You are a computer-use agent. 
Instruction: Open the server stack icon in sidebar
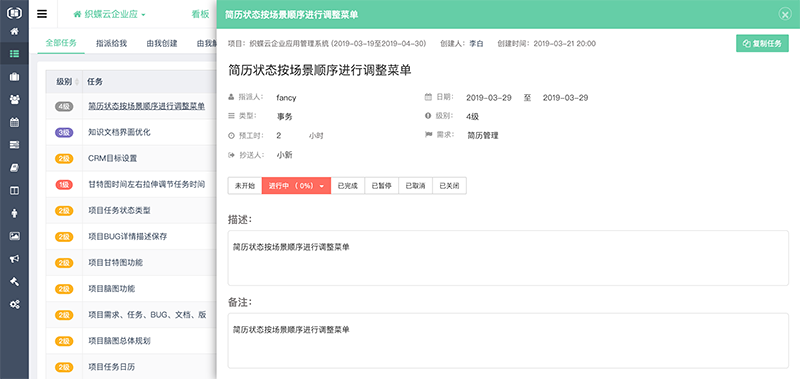tap(14, 145)
